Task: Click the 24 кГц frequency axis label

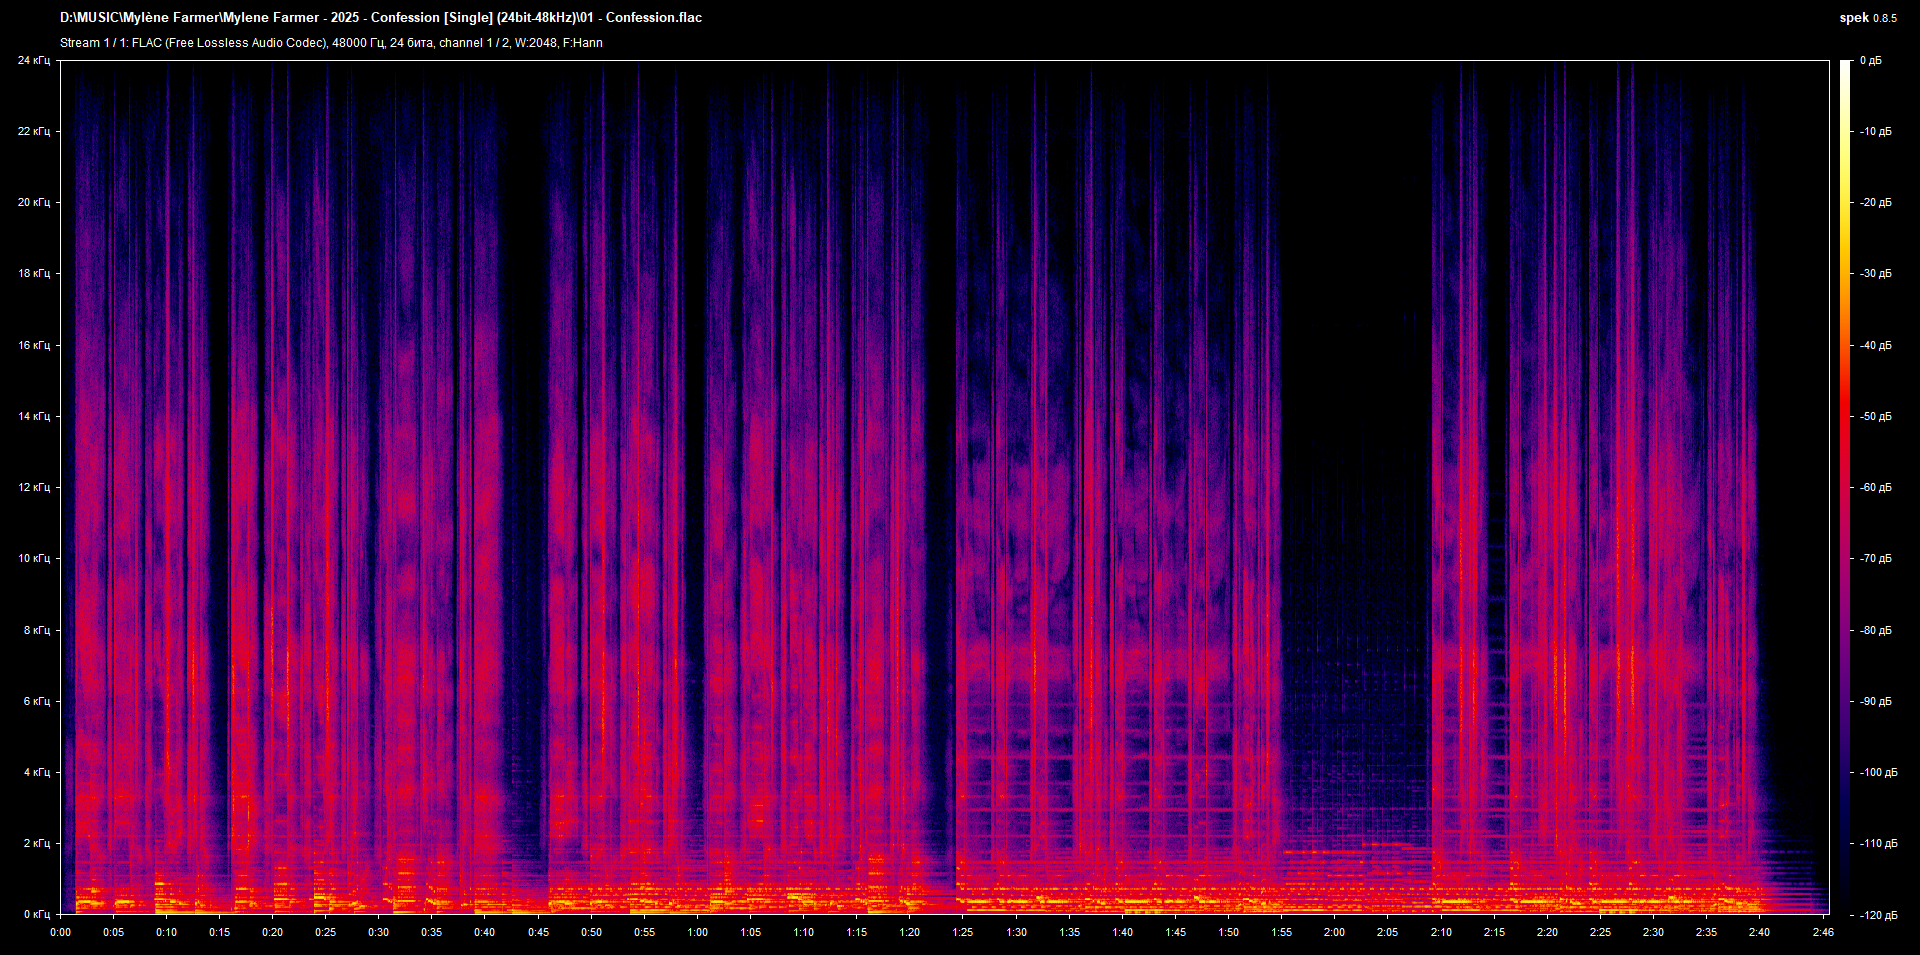Action: pos(34,61)
